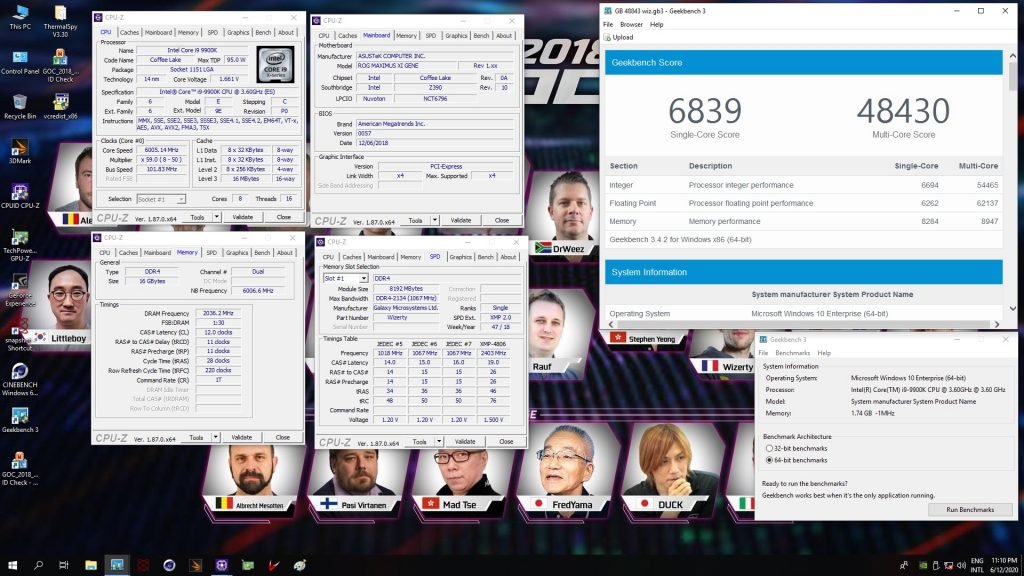
Task: Open Task View on the taskbar
Action: pos(64,565)
